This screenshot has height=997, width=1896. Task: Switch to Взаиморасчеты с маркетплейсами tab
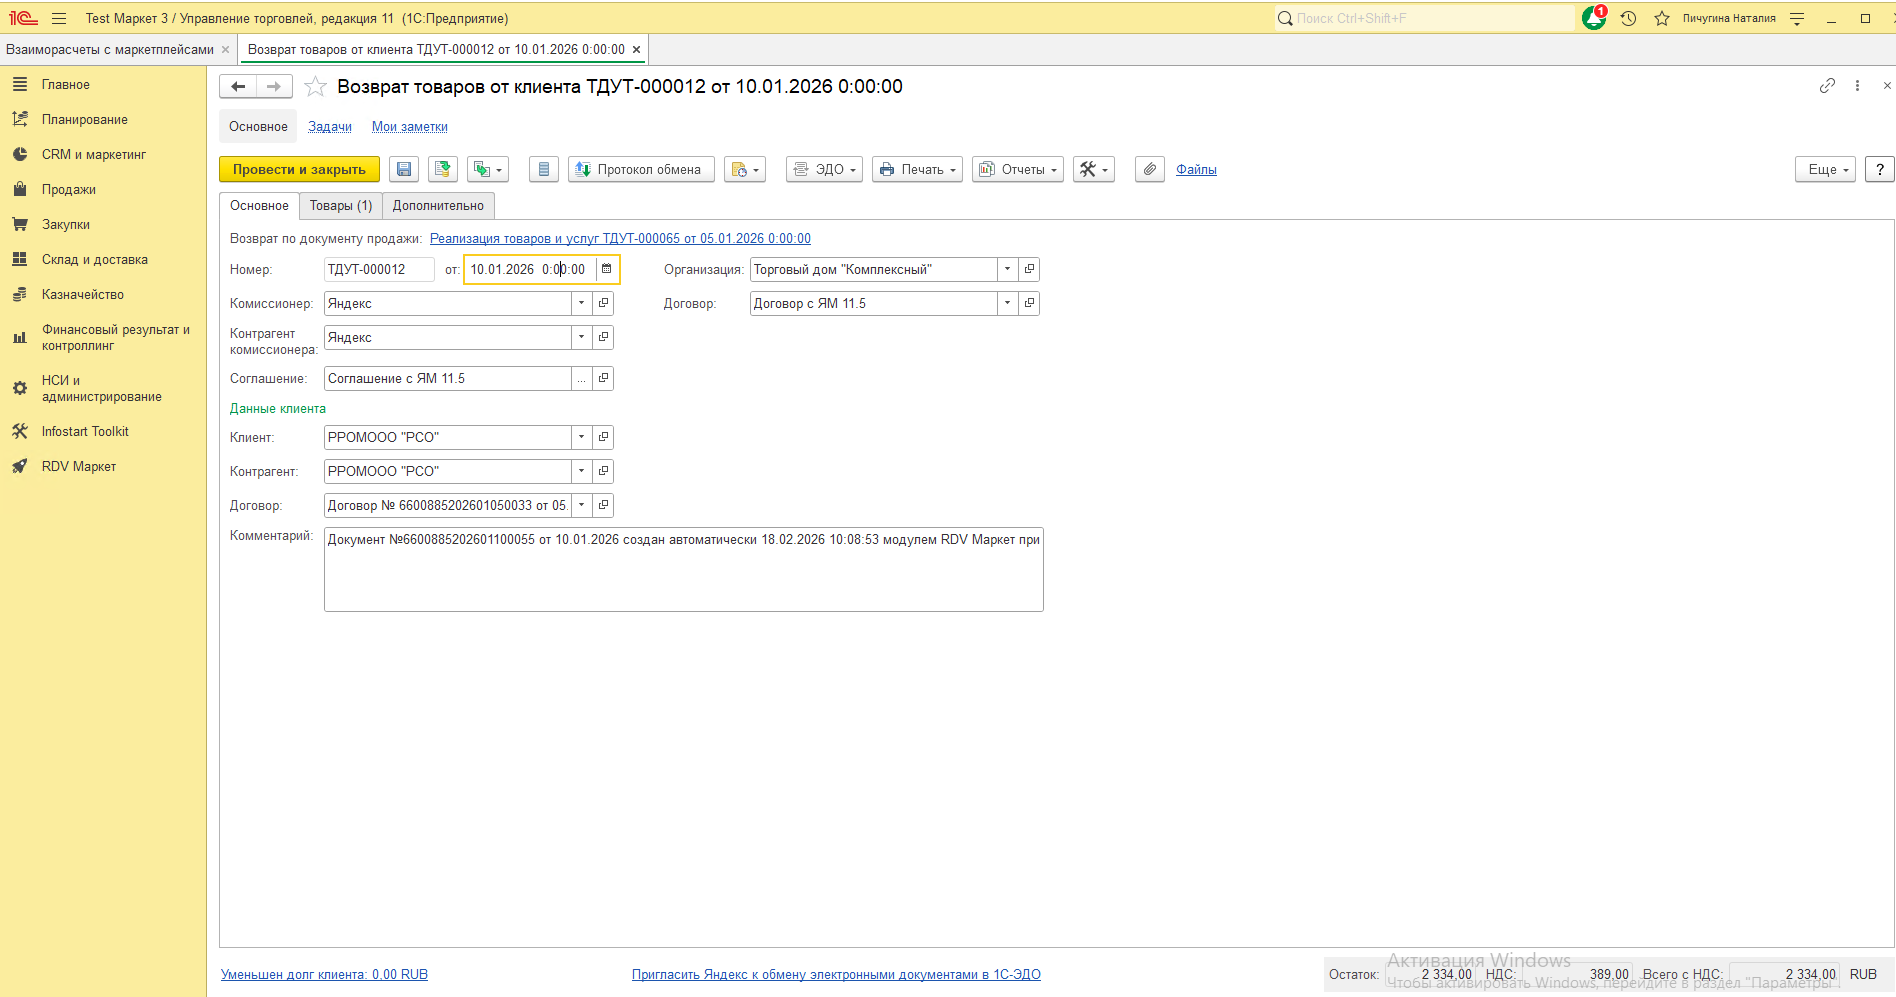(x=110, y=49)
